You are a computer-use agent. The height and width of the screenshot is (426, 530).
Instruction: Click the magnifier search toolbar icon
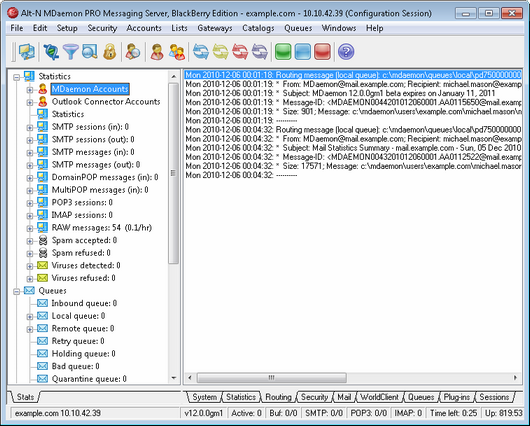pos(90,52)
